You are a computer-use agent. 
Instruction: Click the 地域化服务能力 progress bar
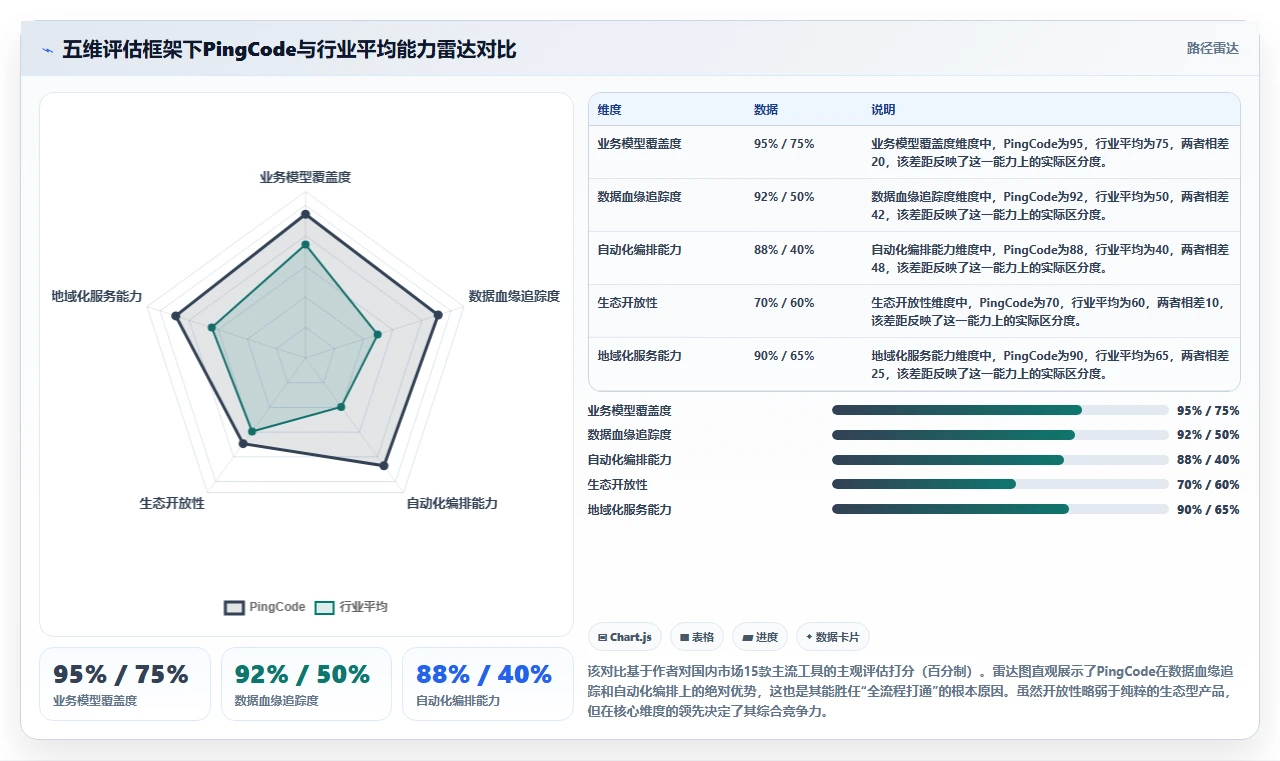pos(1000,509)
